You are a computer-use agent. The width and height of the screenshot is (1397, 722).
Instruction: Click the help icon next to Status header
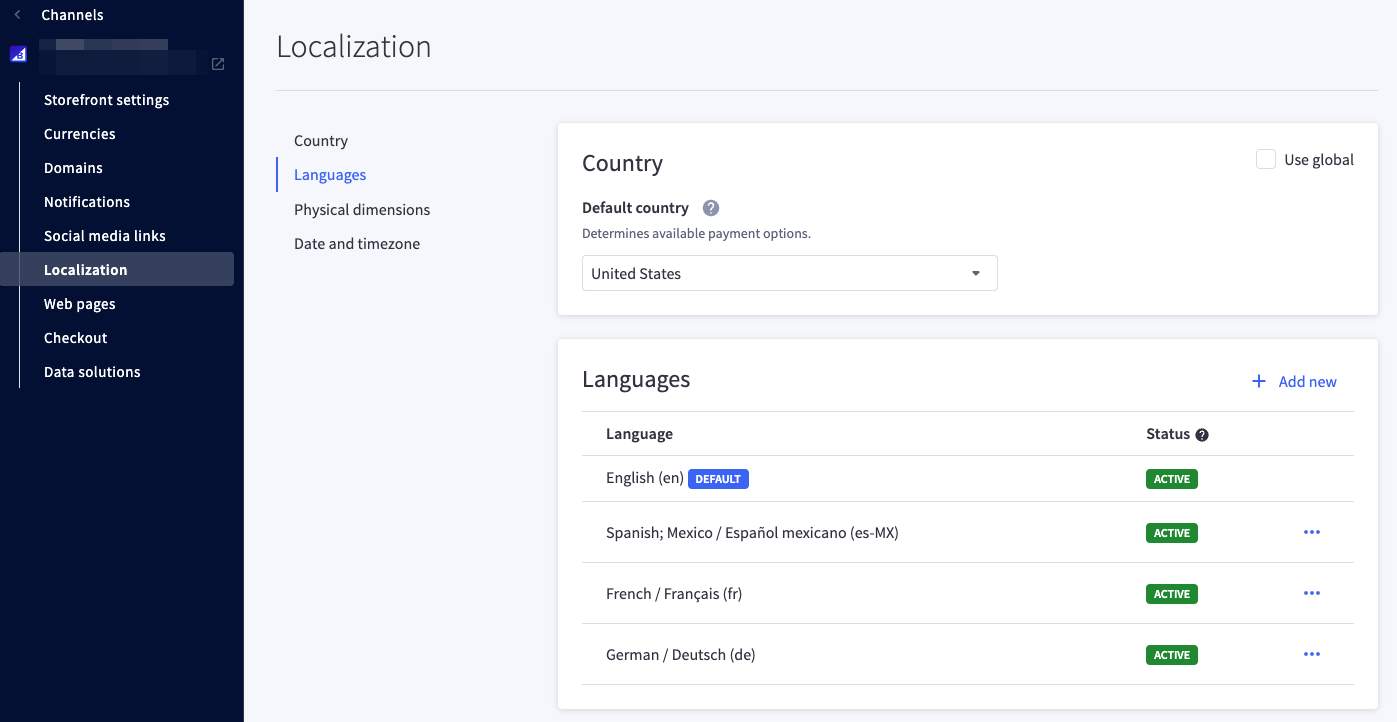pos(1201,434)
